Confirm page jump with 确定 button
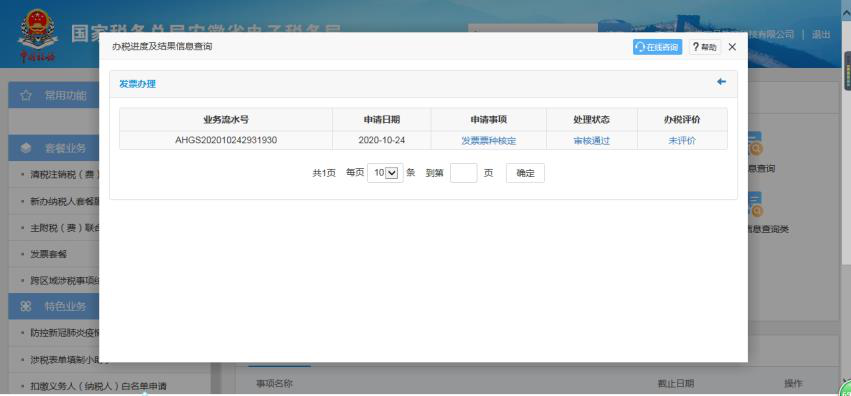This screenshot has width=851, height=396. (x=525, y=173)
